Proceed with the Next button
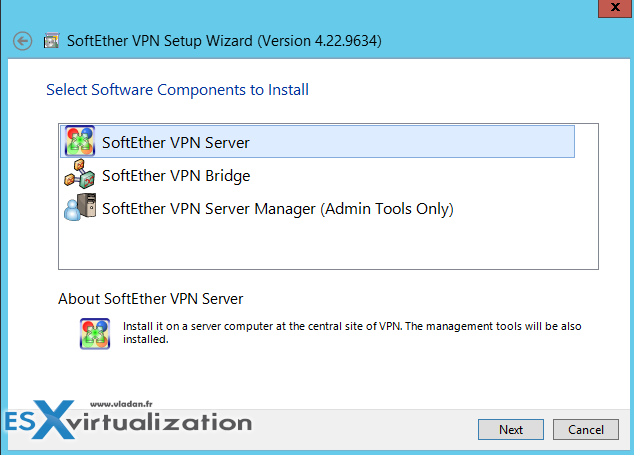 [x=511, y=429]
